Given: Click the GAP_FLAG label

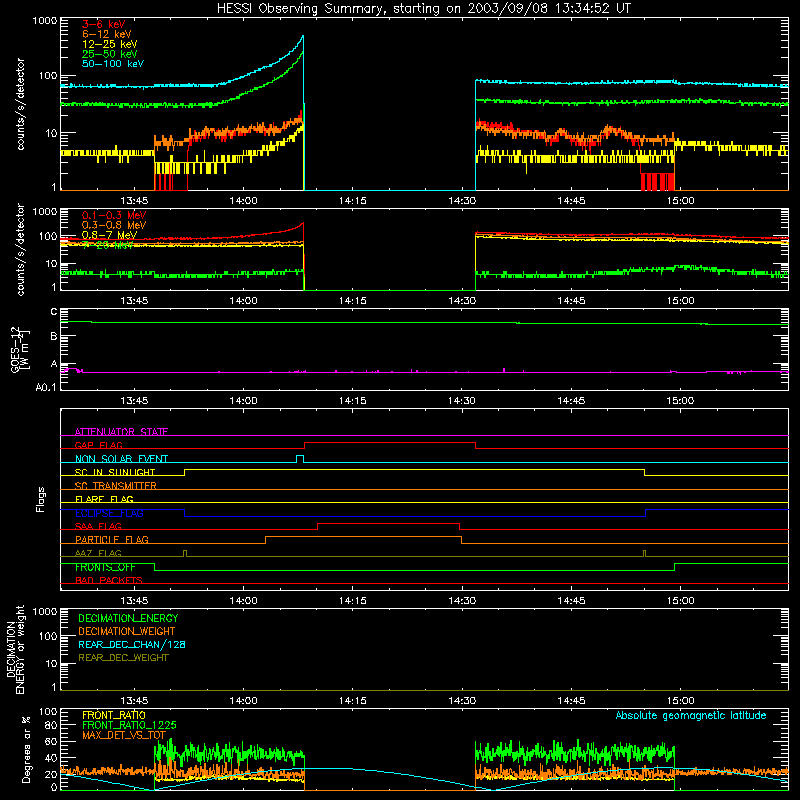Looking at the screenshot, I should point(98,445).
